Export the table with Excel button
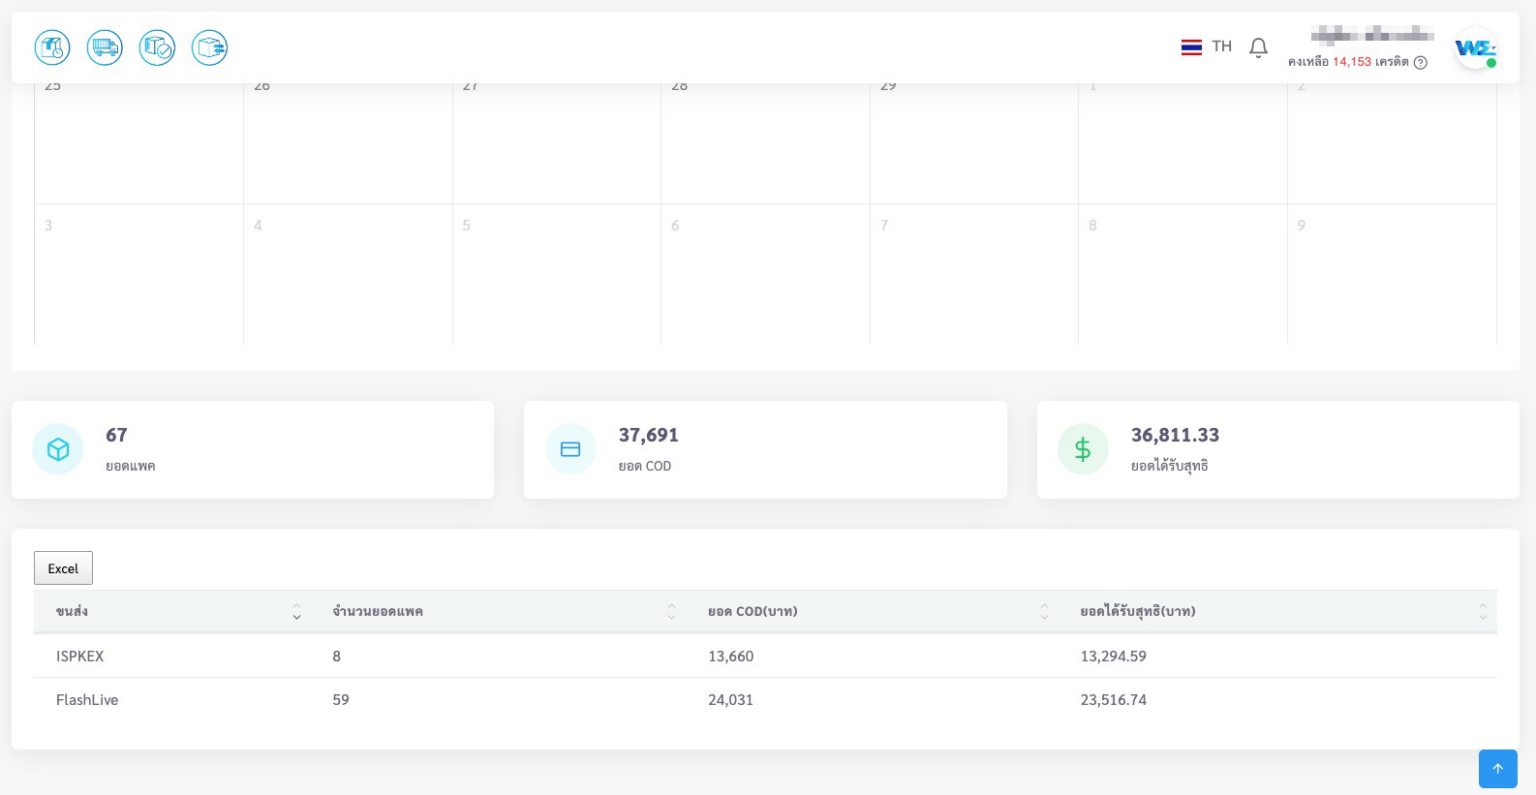This screenshot has width=1536, height=795. 63,568
